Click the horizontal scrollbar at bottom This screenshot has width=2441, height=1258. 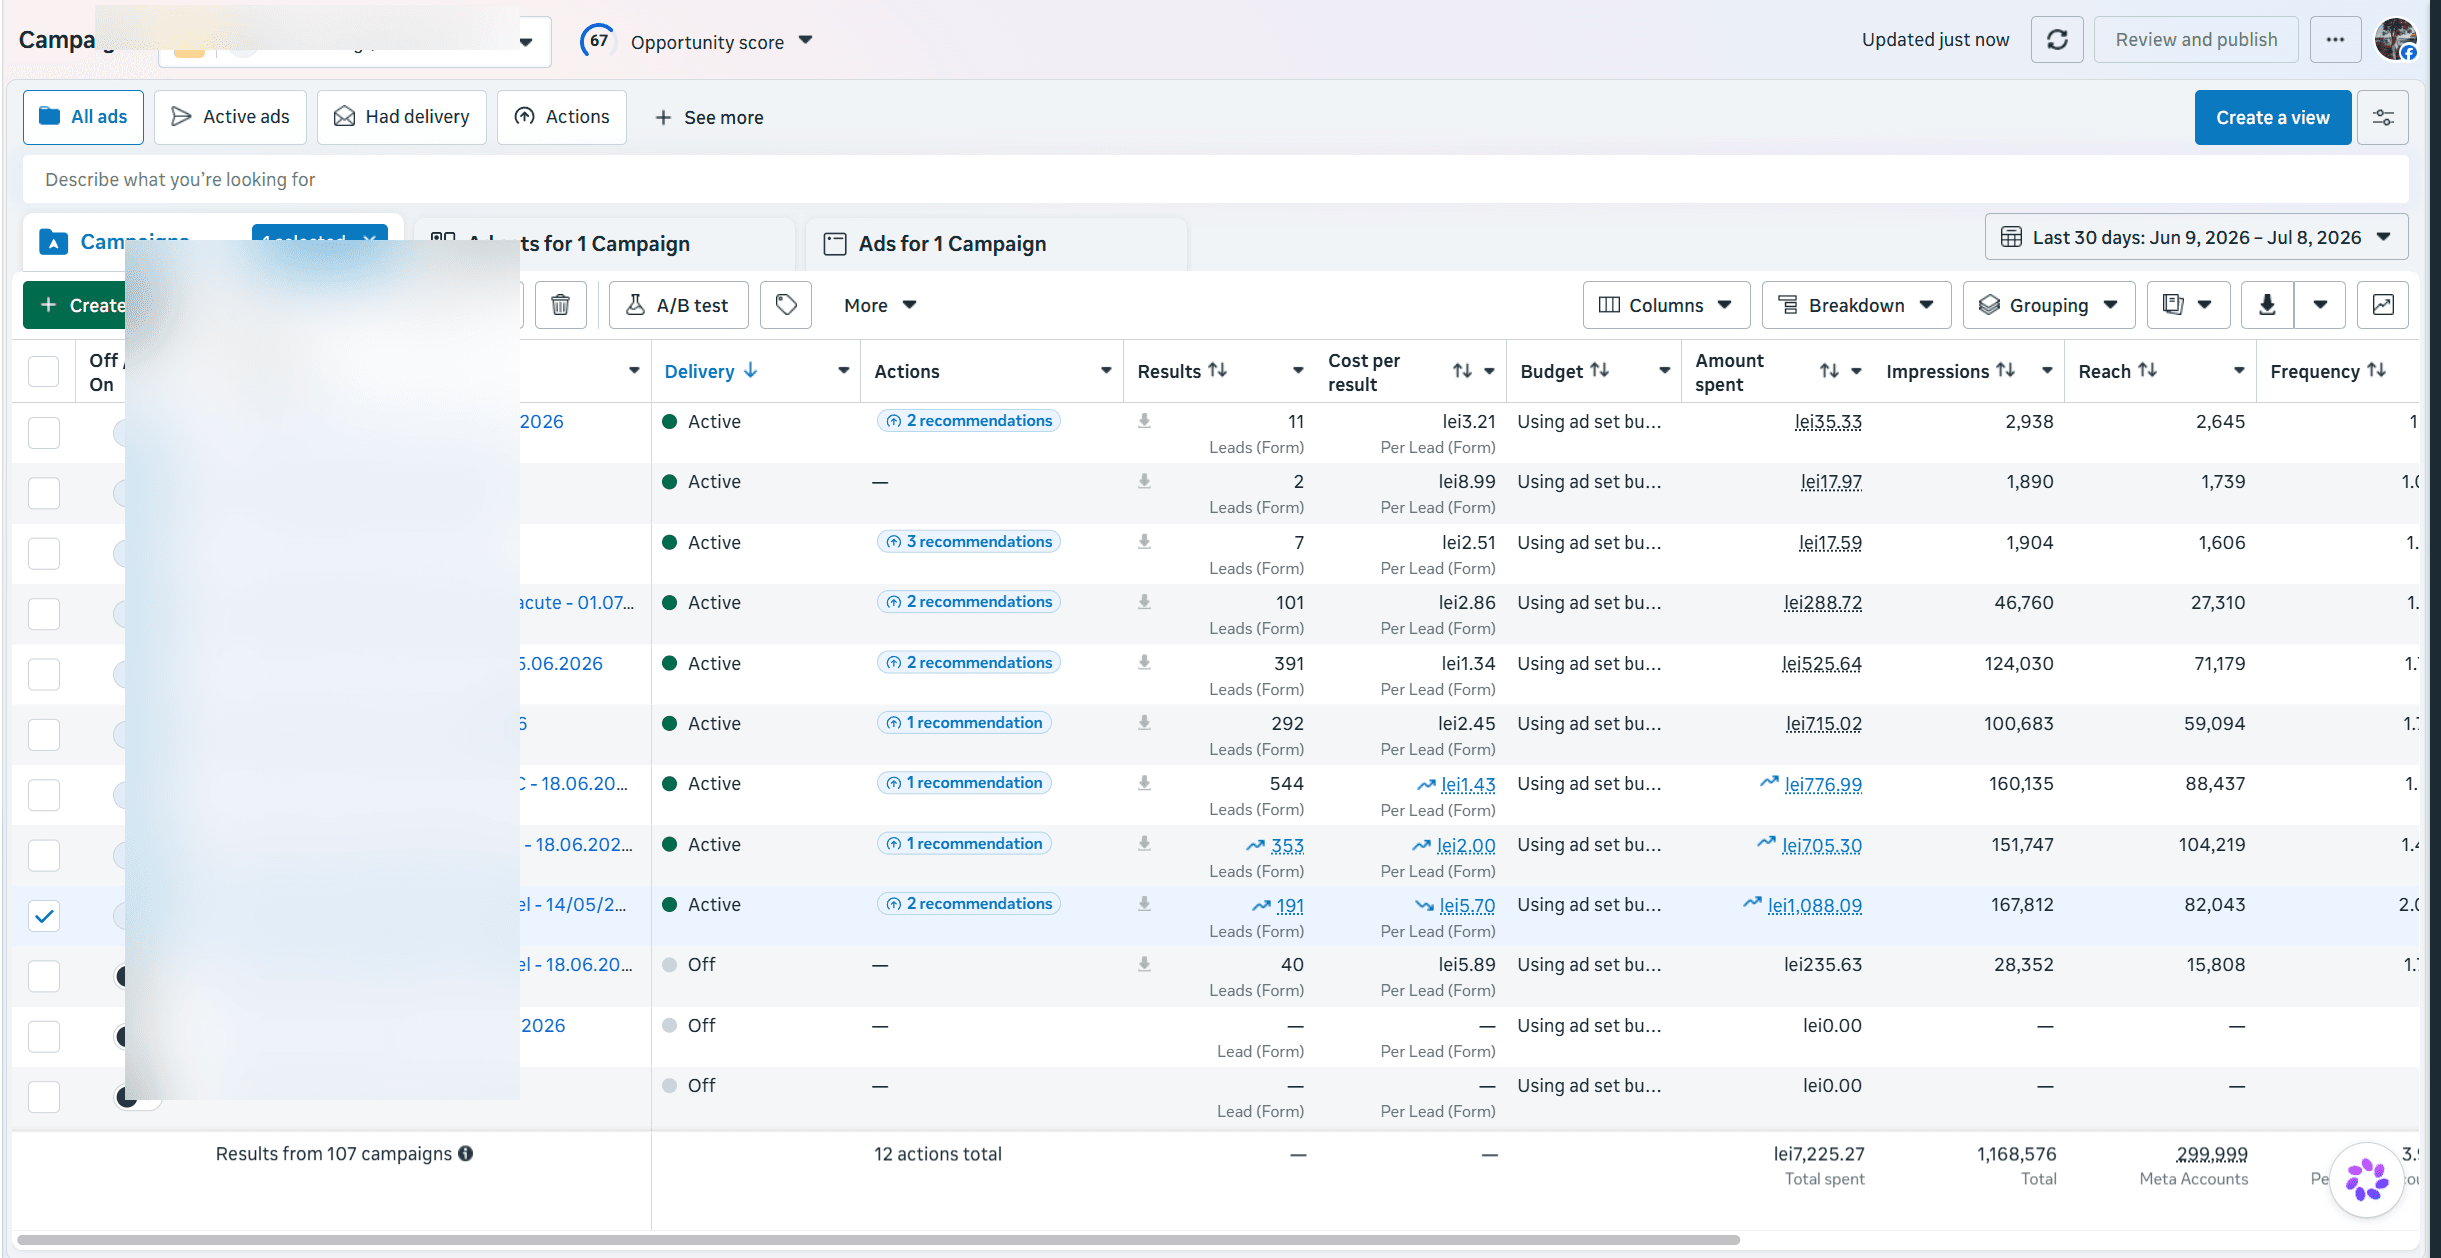point(878,1240)
